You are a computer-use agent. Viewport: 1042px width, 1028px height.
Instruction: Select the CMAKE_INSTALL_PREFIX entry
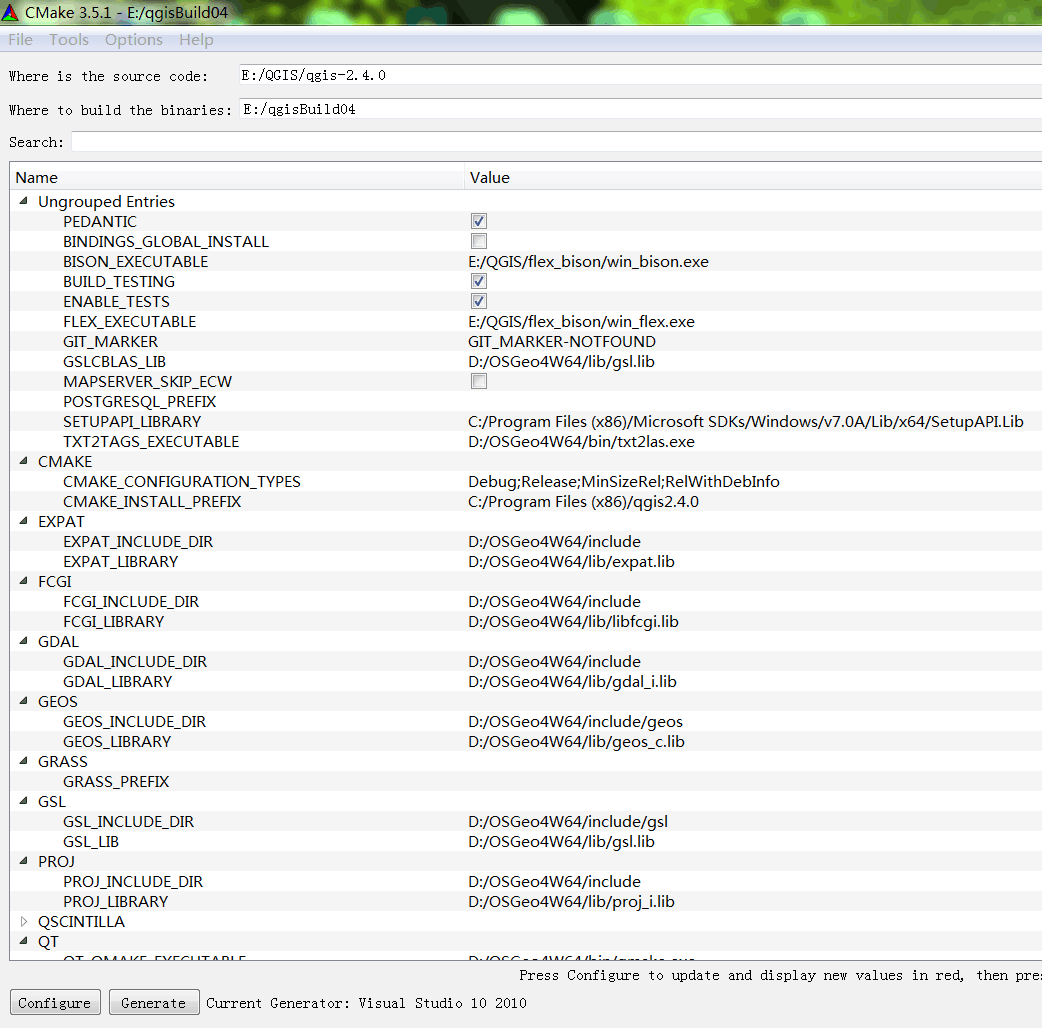[x=152, y=502]
